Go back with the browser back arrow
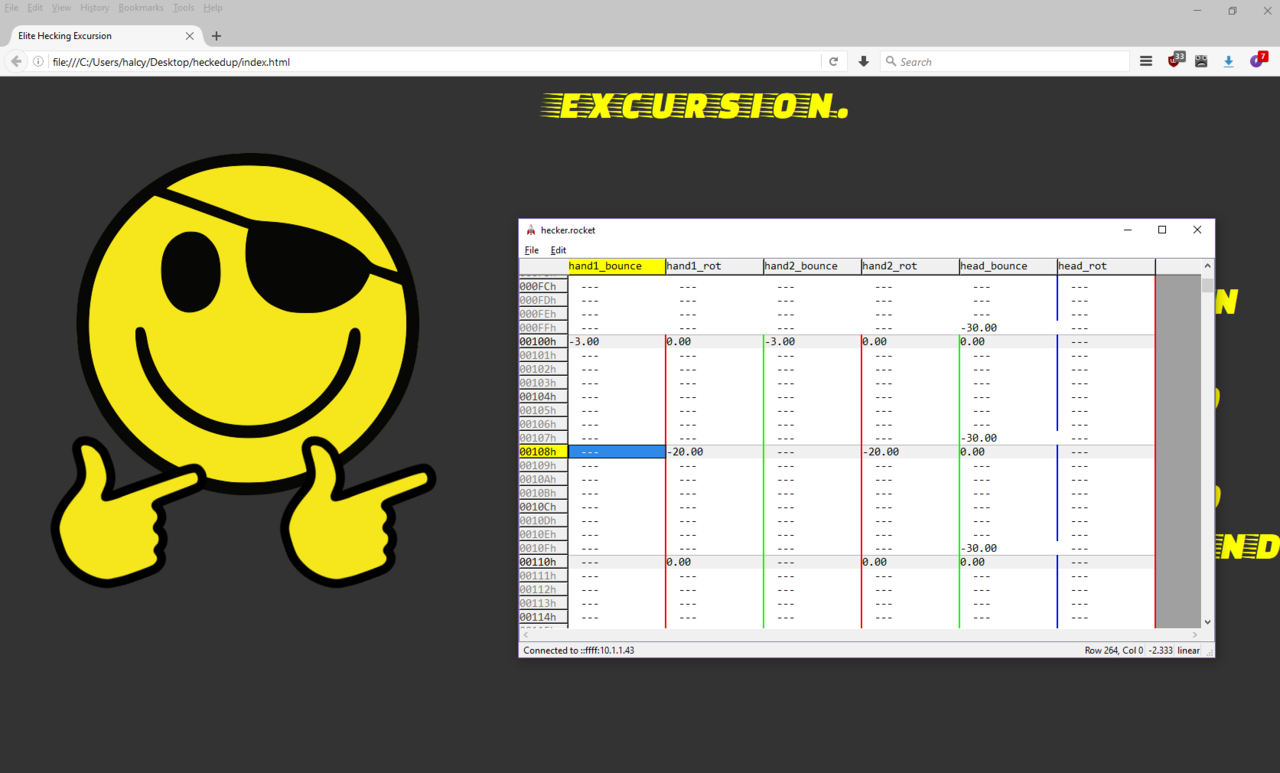Viewport: 1280px width, 773px height. 16,62
